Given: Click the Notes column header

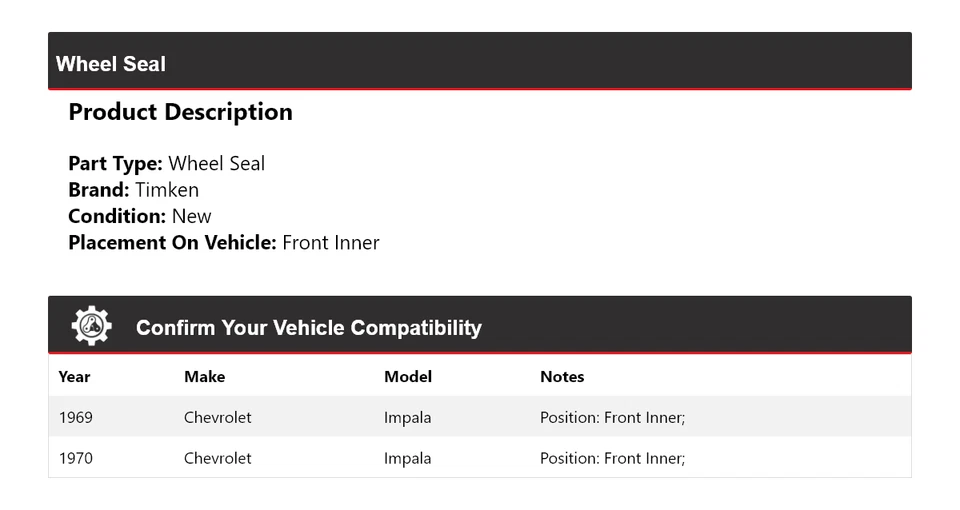Looking at the screenshot, I should 562,377.
